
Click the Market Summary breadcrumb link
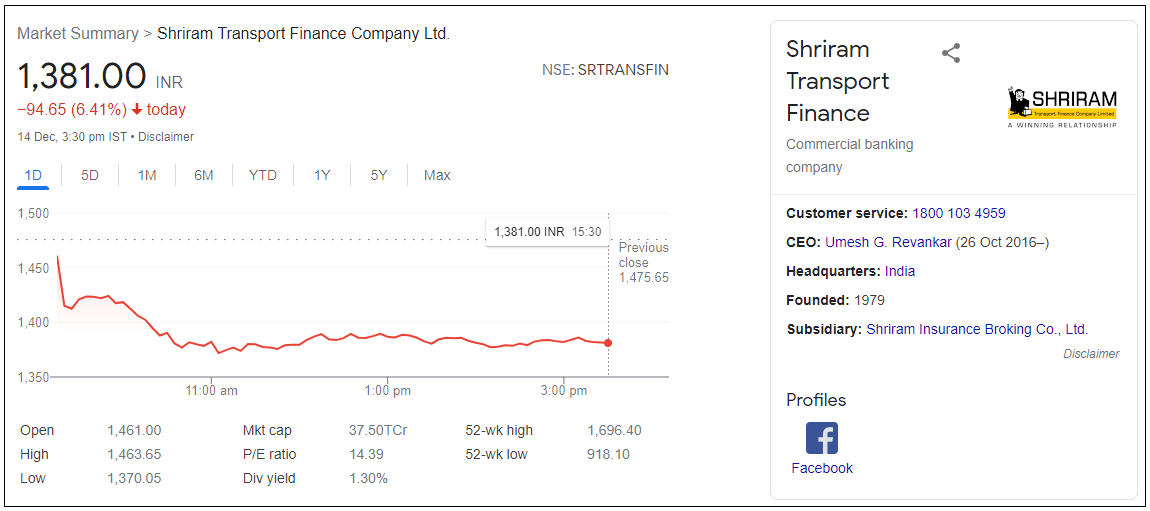(78, 33)
